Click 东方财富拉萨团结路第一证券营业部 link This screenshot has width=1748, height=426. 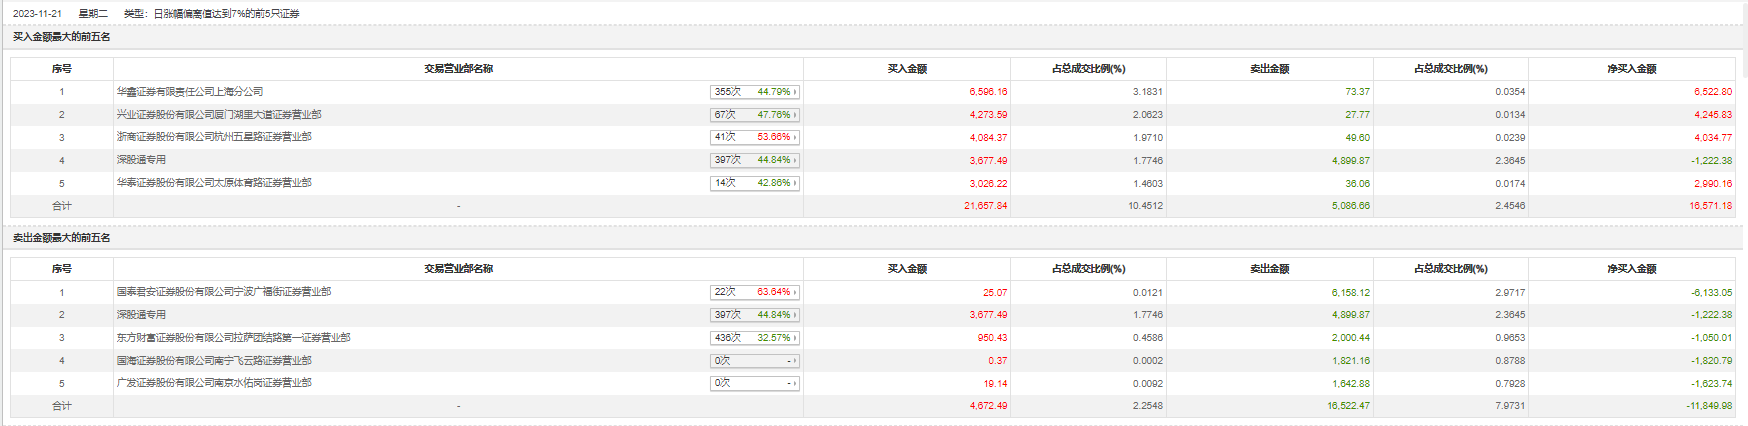(233, 338)
